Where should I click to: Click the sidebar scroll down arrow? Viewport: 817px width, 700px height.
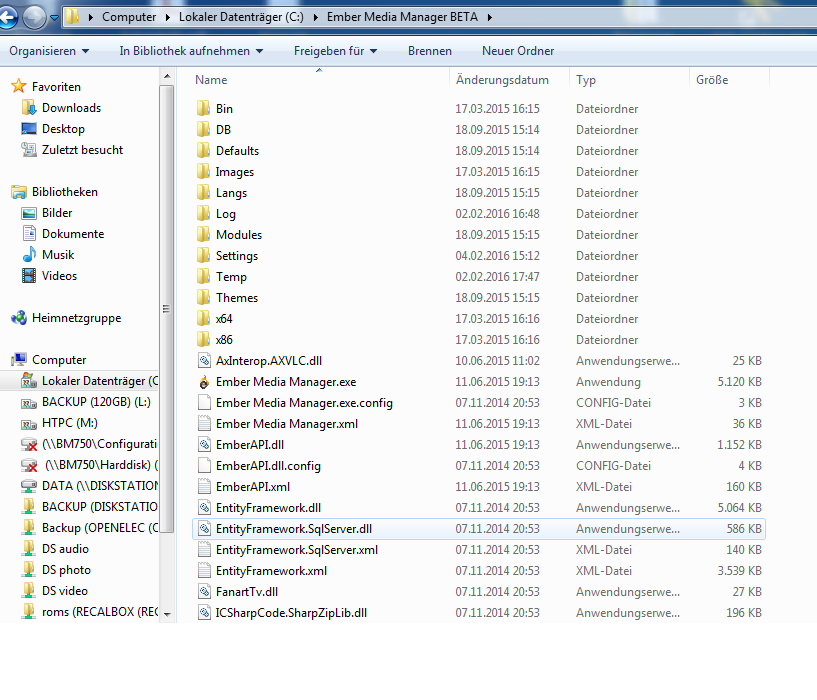167,614
